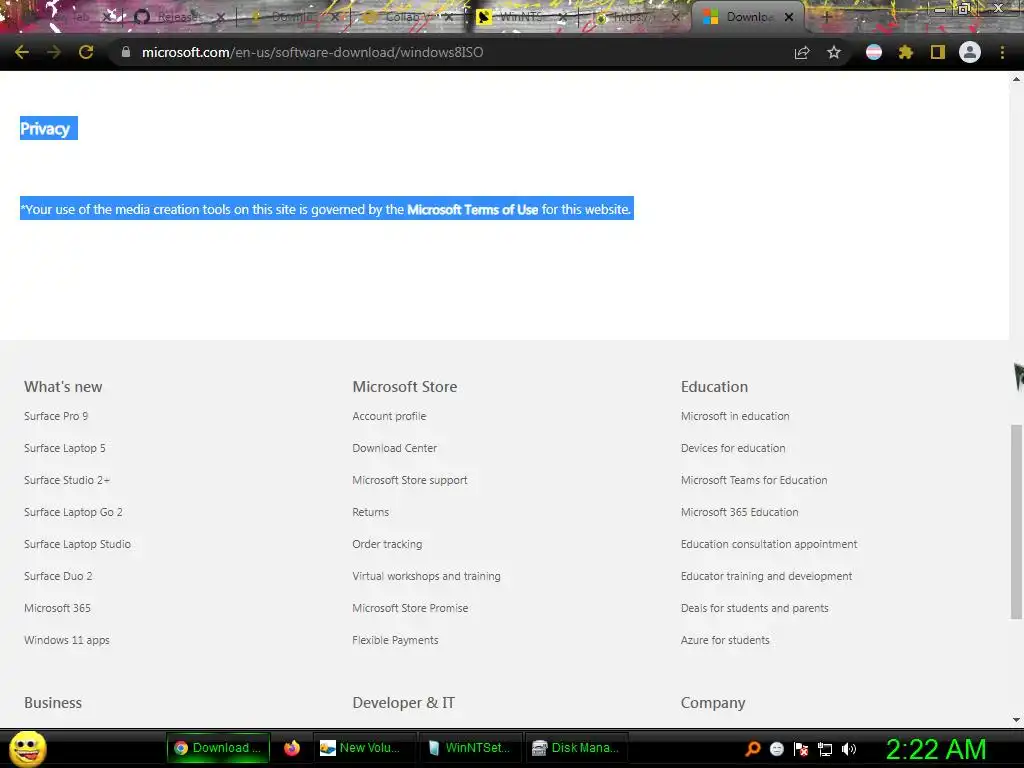1024x768 pixels.
Task: Open the Microsoft Store support link
Action: [x=409, y=480]
